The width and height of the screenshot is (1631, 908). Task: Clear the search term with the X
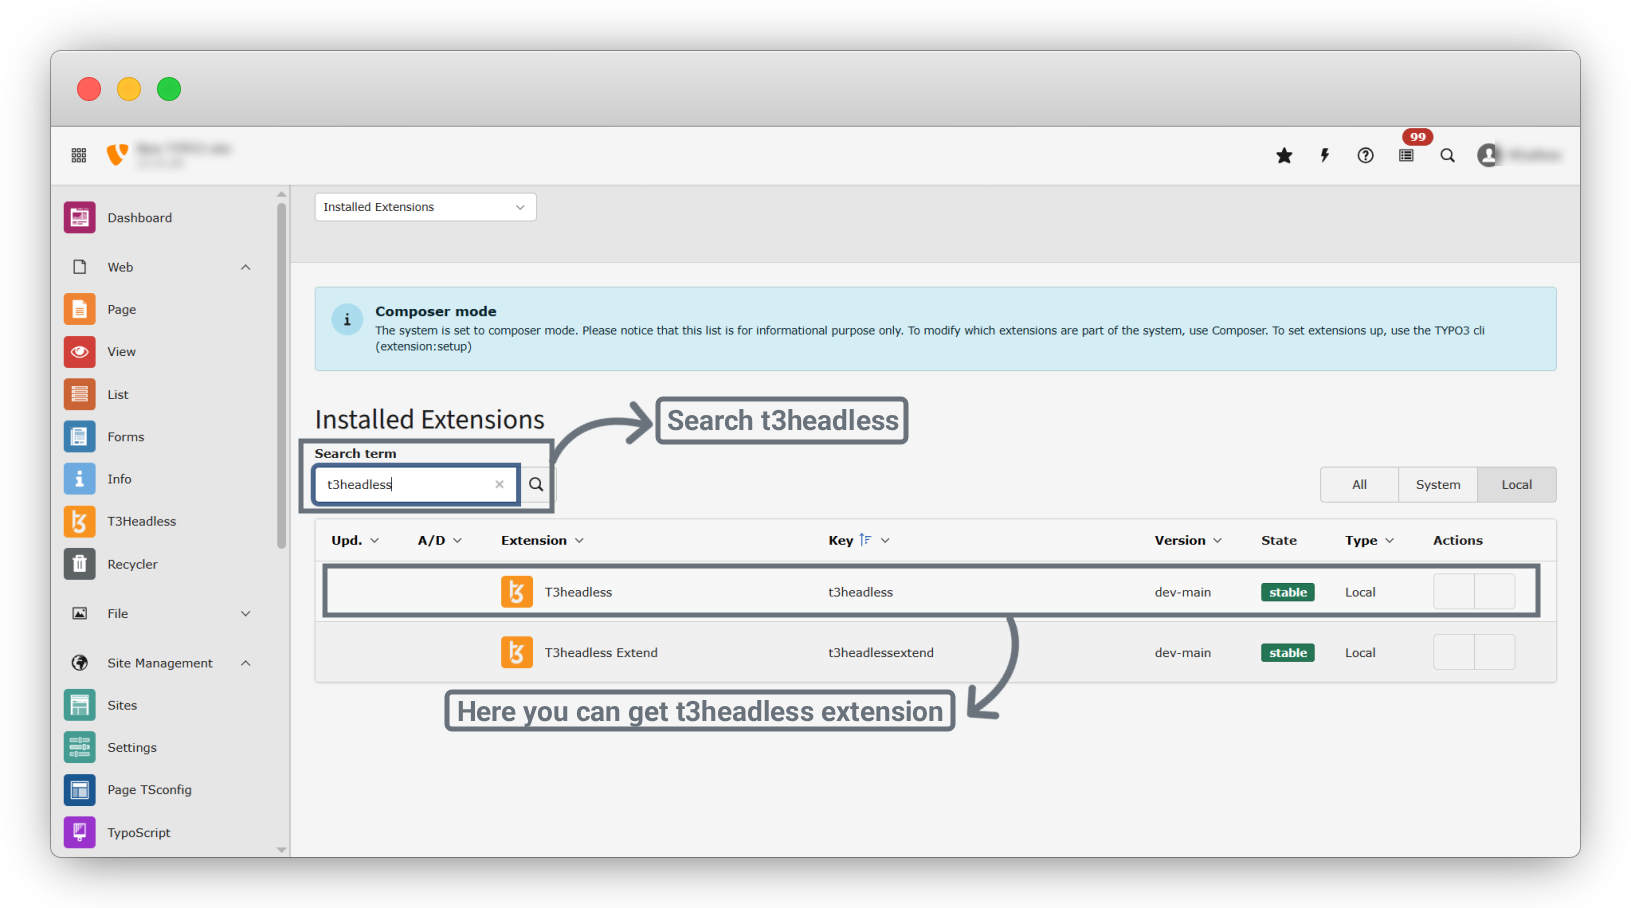[499, 484]
